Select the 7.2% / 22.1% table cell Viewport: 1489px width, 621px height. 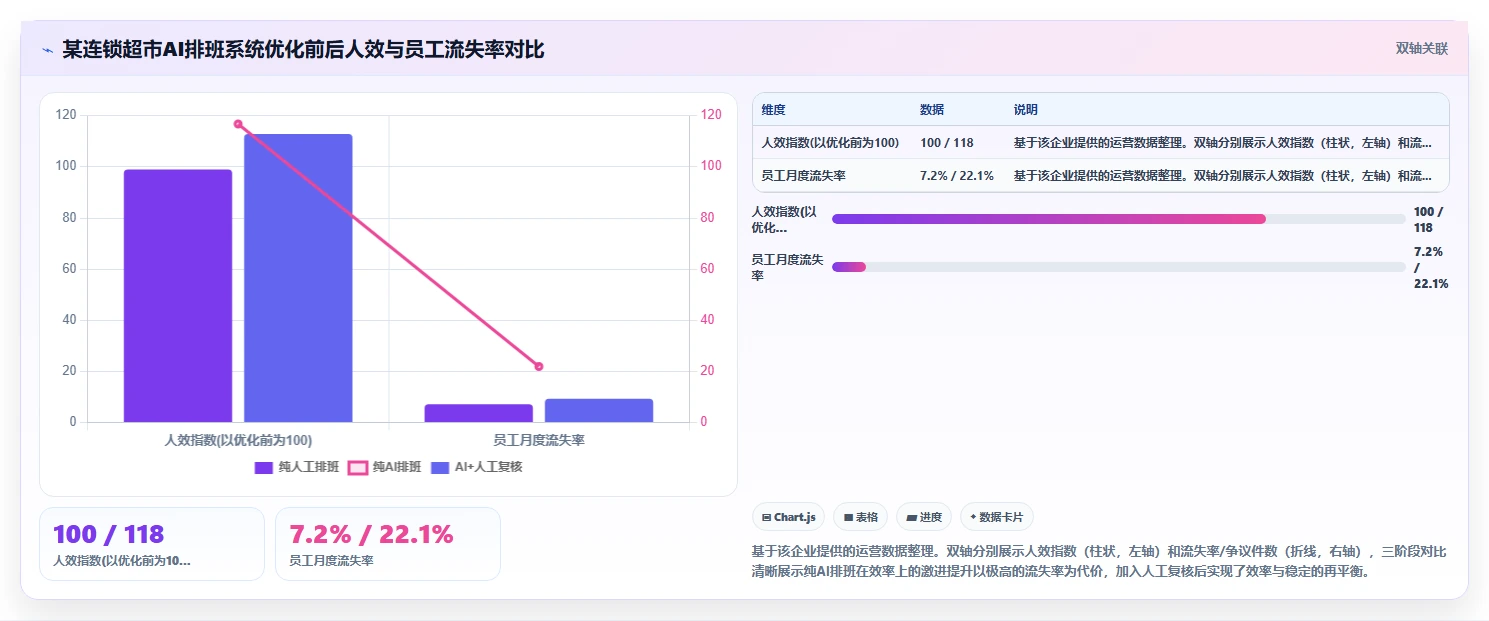(957, 176)
